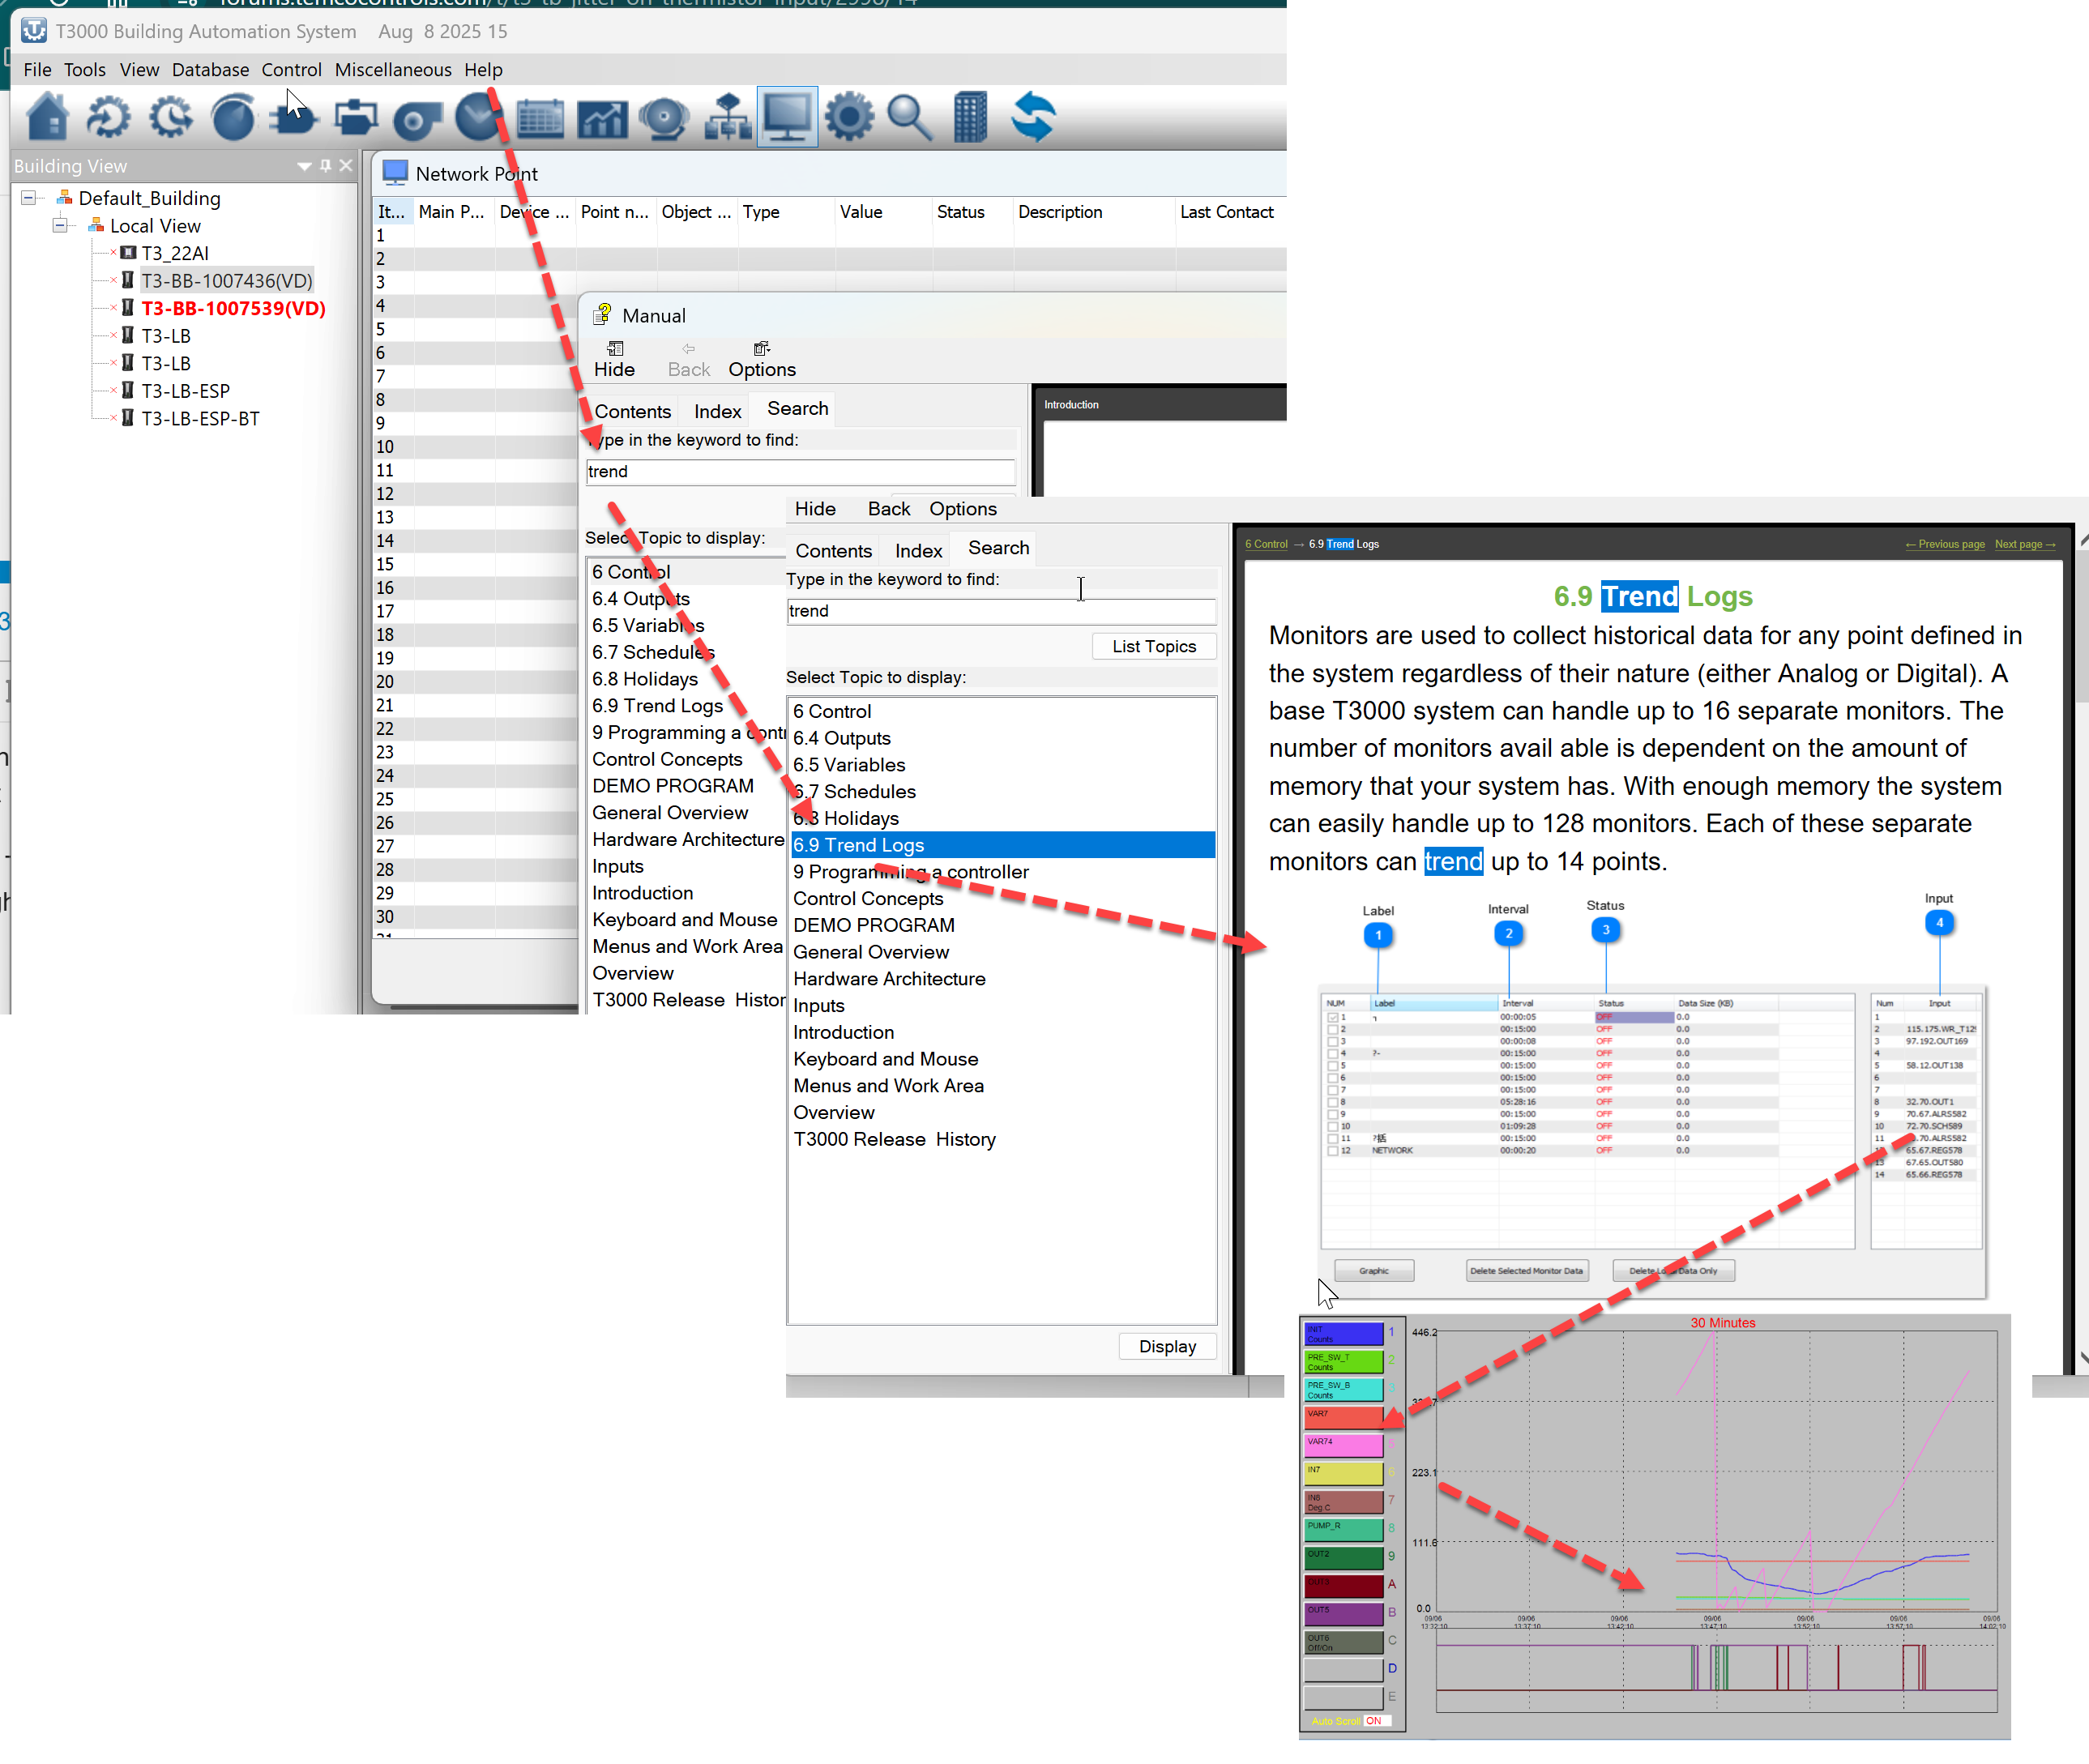Open the Building View panel dropdown arrow
2089x1764 pixels.
coord(304,166)
